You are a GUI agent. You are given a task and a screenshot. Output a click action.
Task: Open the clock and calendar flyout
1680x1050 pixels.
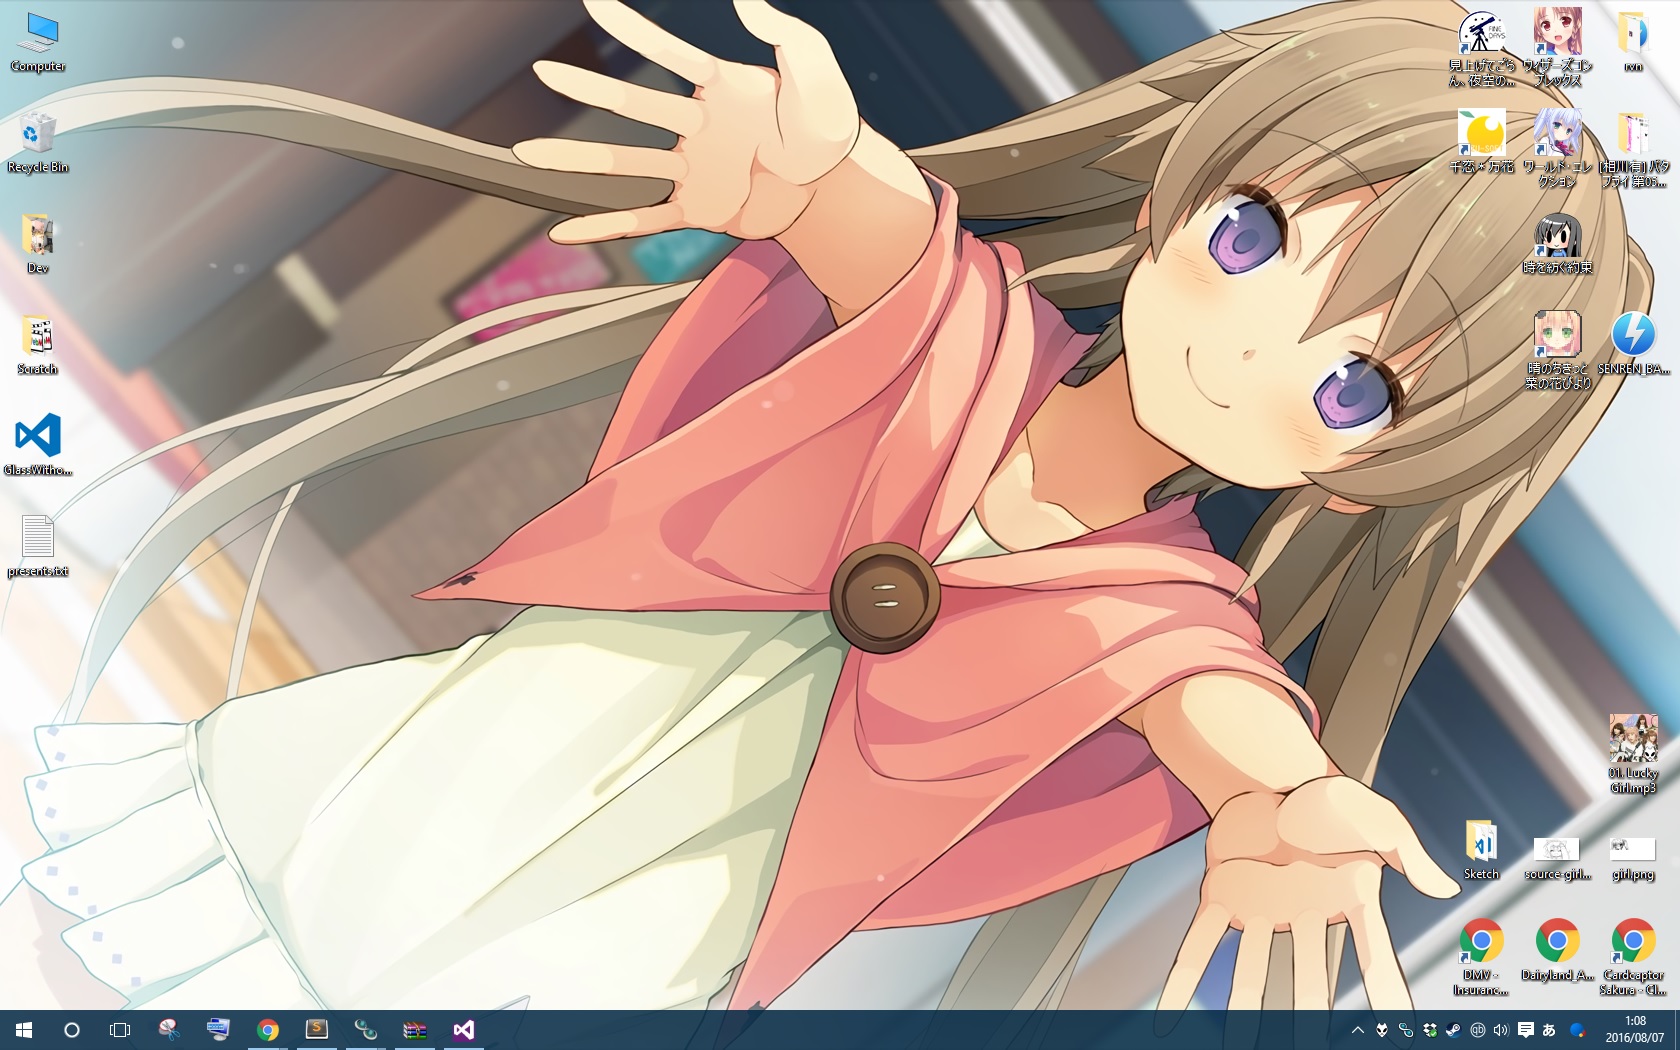point(1635,1030)
